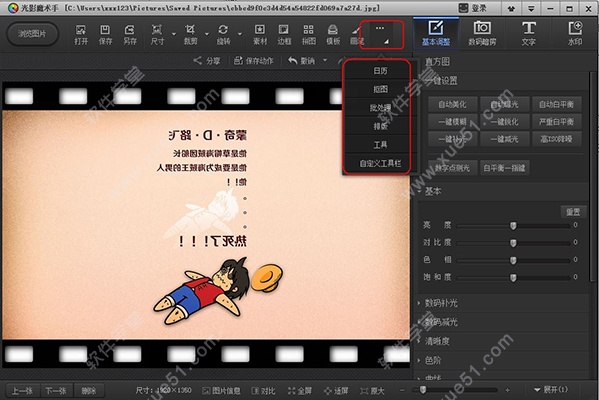Apply 高ISO降噪 preset

pyautogui.click(x=556, y=139)
